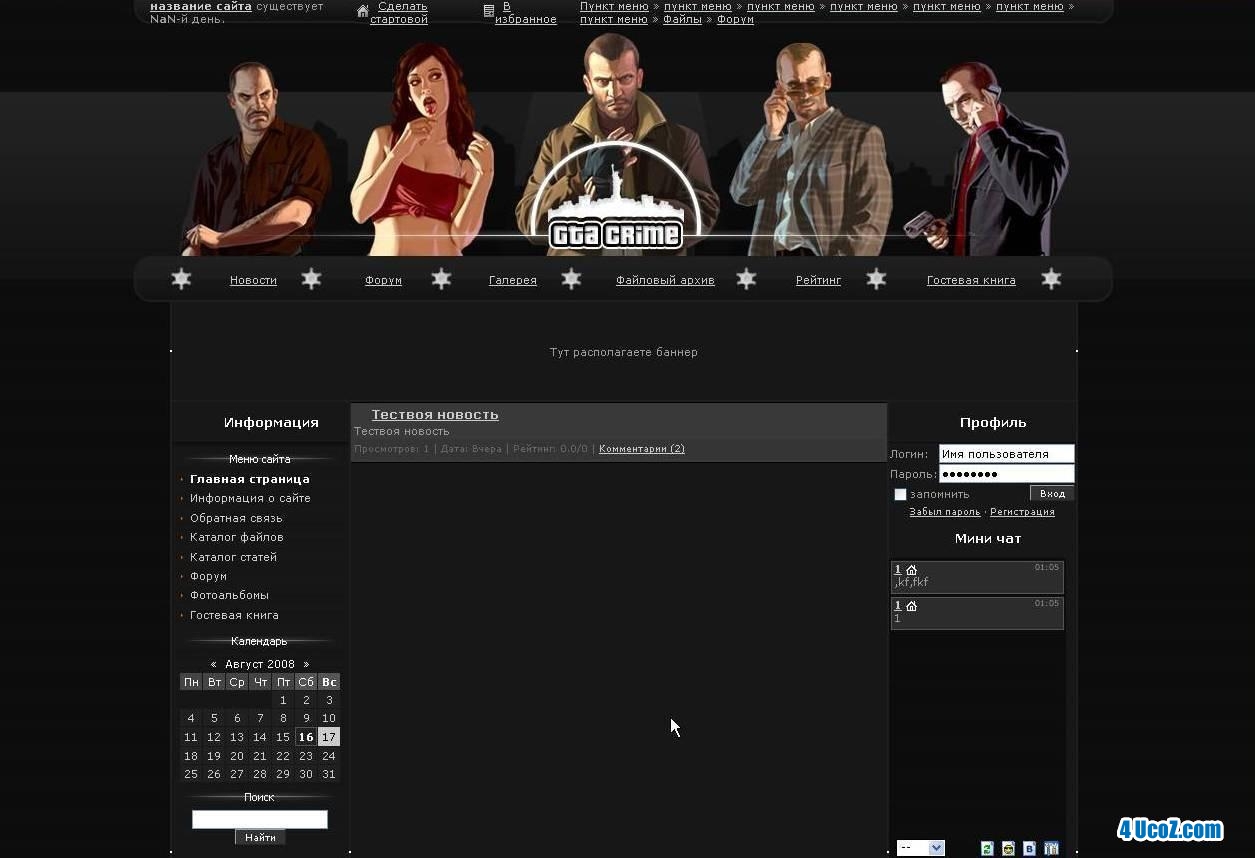Open Форум in the Меню сайта sidebar
1255x858 pixels.
[x=208, y=576]
